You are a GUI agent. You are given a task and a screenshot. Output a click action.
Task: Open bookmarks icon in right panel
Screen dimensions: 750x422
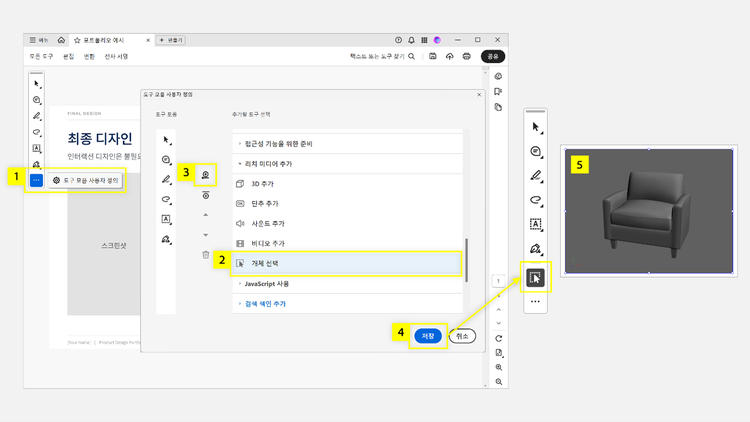pos(498,91)
